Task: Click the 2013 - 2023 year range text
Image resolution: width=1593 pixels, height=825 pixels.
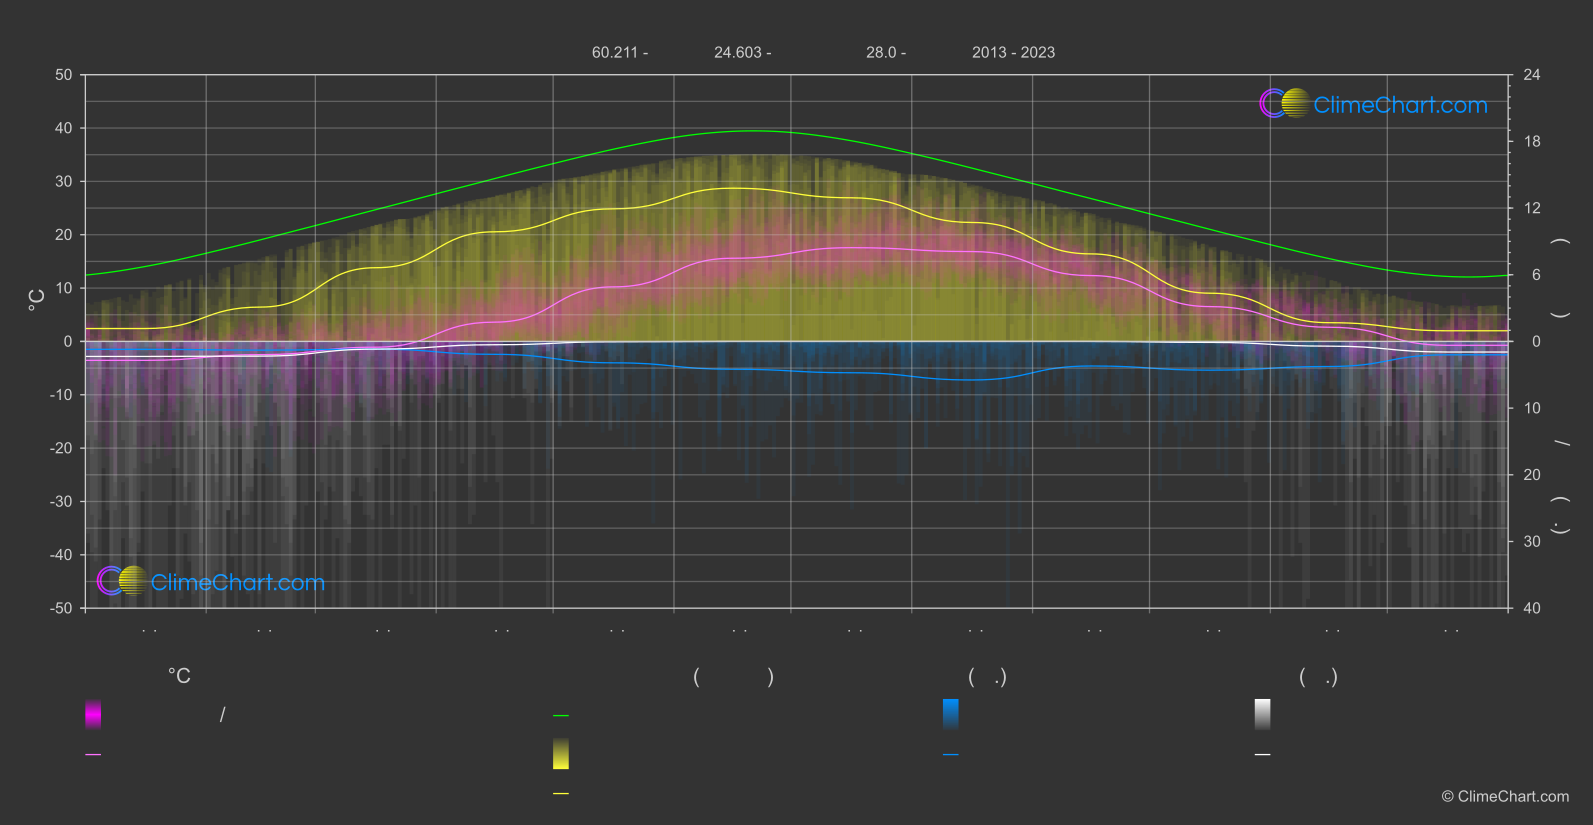Action: [1013, 53]
